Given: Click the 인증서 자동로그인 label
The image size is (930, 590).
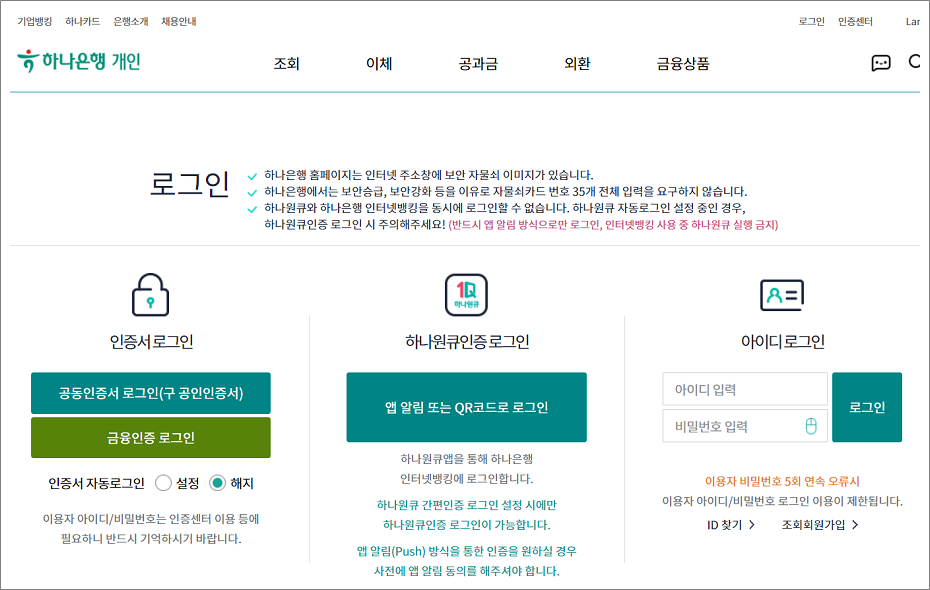Looking at the screenshot, I should pos(96,483).
